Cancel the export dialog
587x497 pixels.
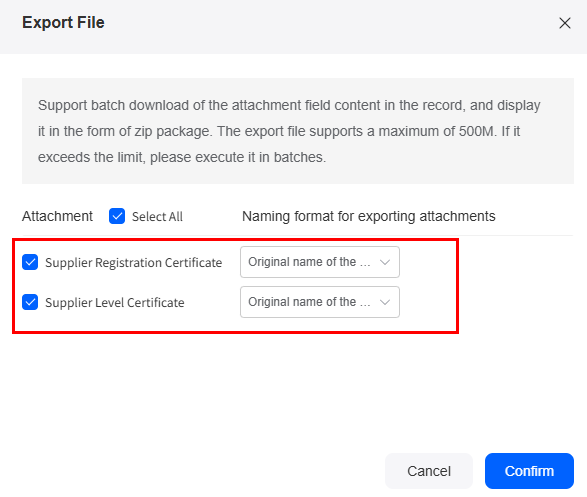click(x=429, y=471)
